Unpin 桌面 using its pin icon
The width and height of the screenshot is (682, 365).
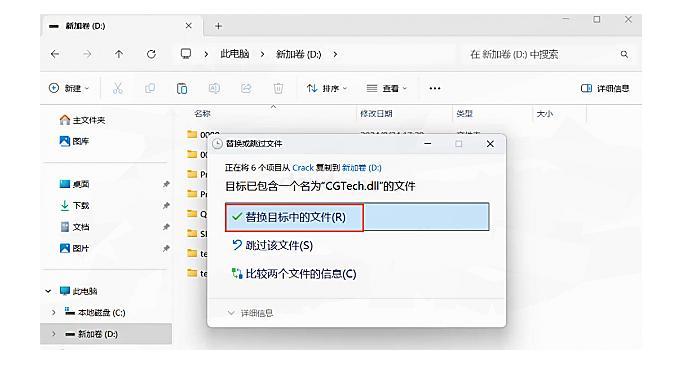pos(166,184)
